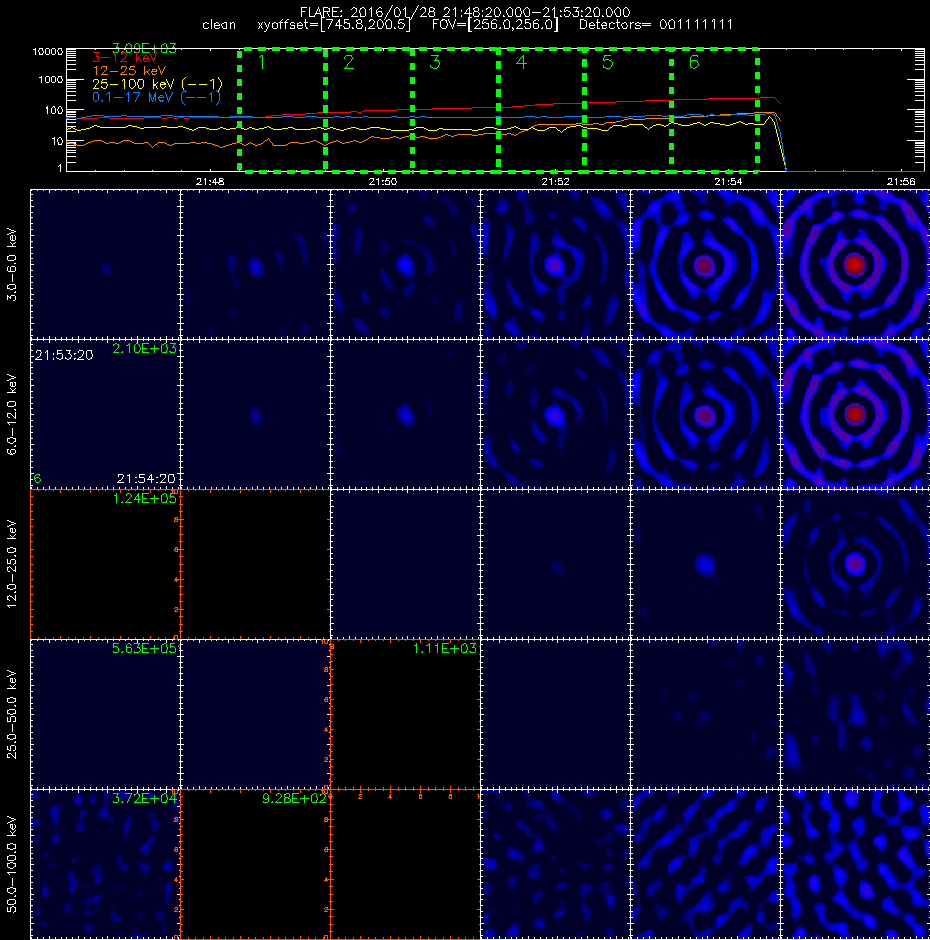This screenshot has height=940, width=930.
Task: Open the 3.0-6.0 keV image for interval 3
Action: 405,264
